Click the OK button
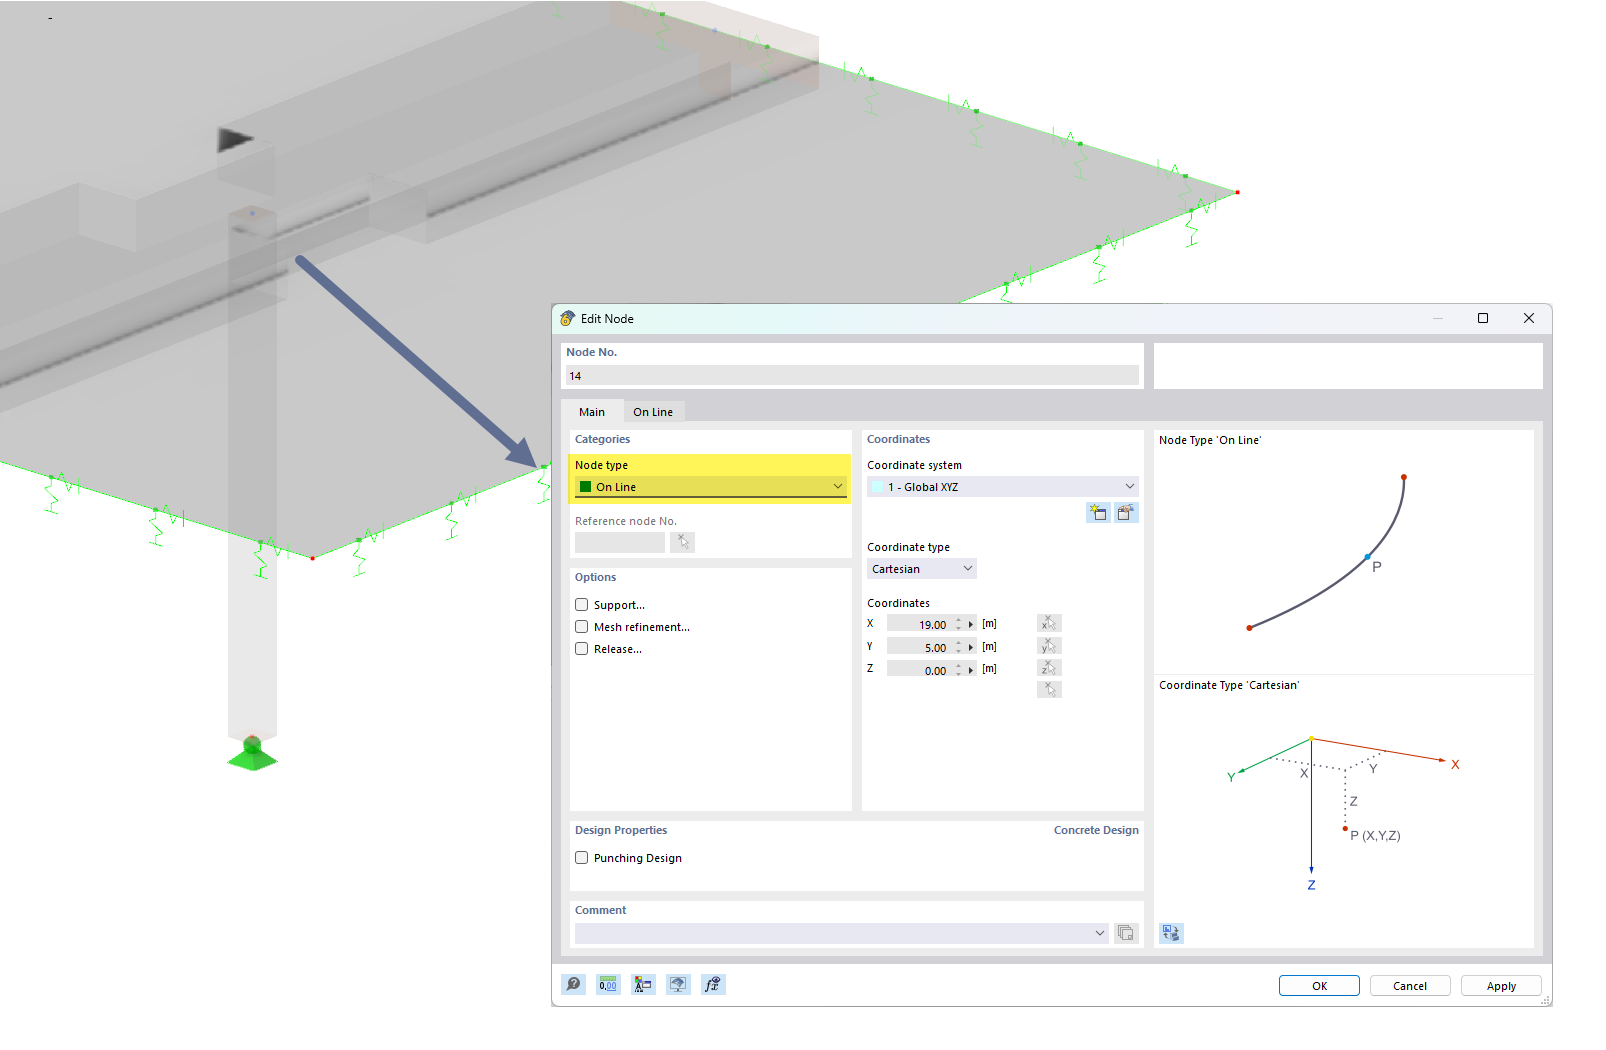Screen dimensions: 1606x1050 click(x=1319, y=986)
